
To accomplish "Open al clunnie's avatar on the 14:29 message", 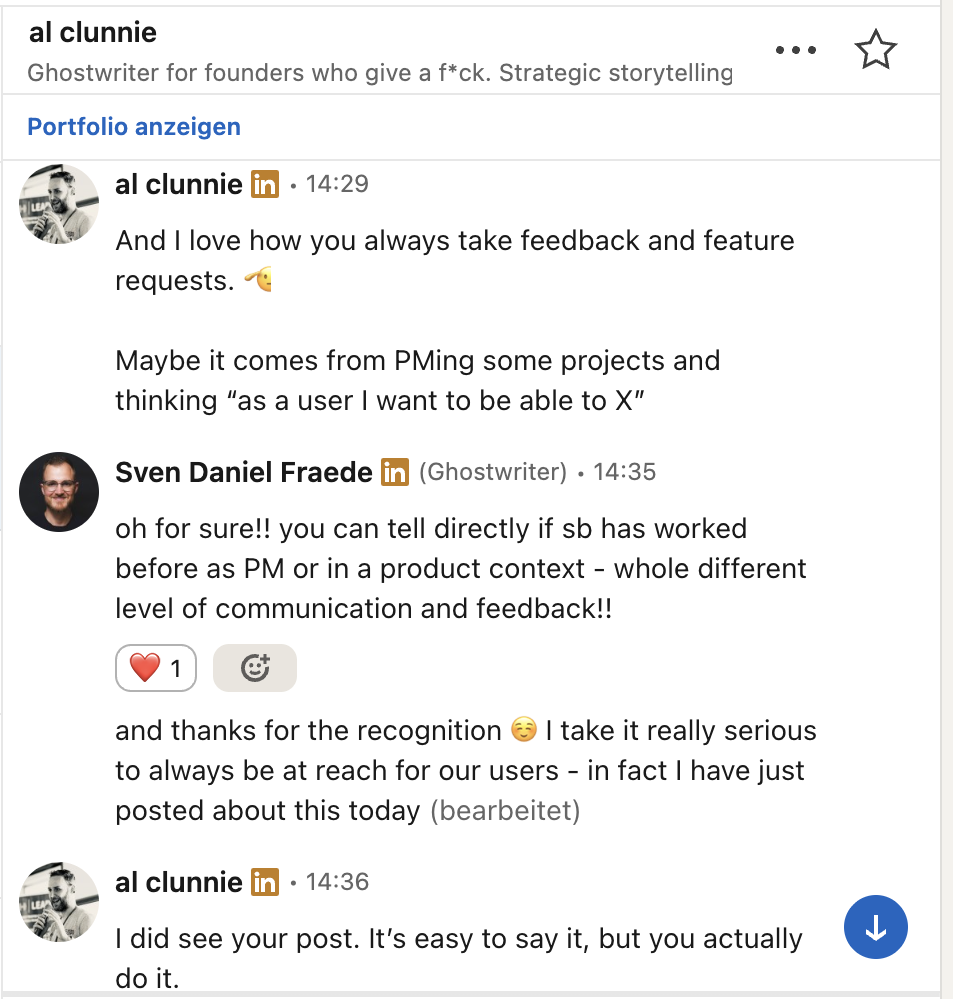I will coord(59,204).
